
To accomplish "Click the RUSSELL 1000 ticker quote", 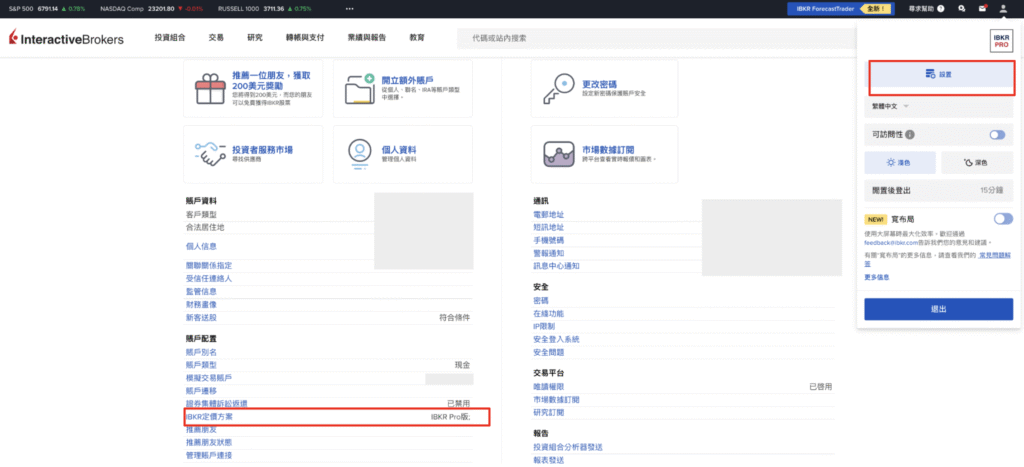I will click(x=263, y=9).
